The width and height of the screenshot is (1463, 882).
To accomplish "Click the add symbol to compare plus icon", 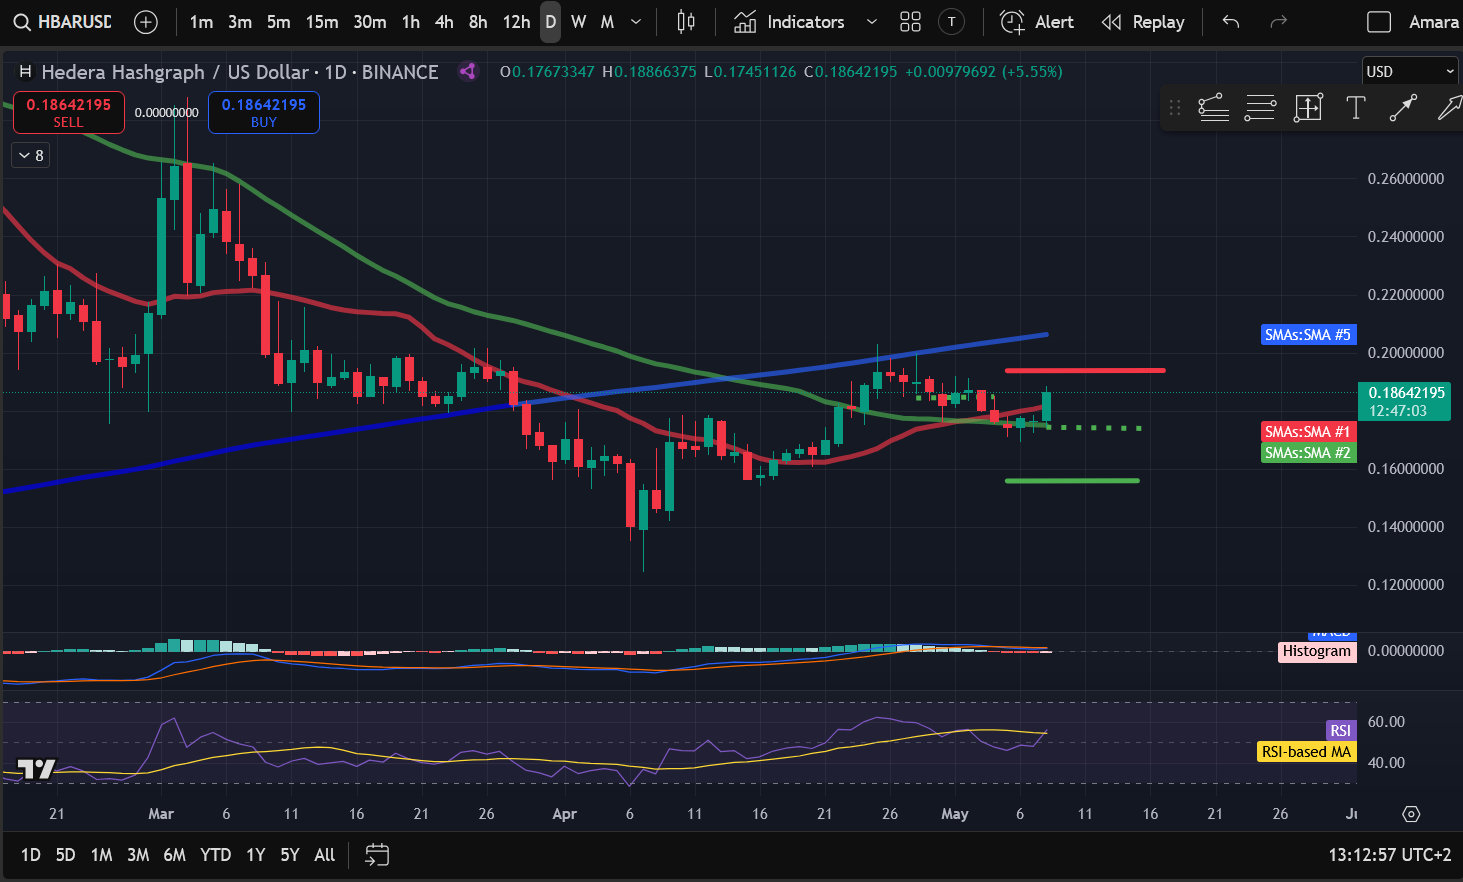I will tap(146, 22).
